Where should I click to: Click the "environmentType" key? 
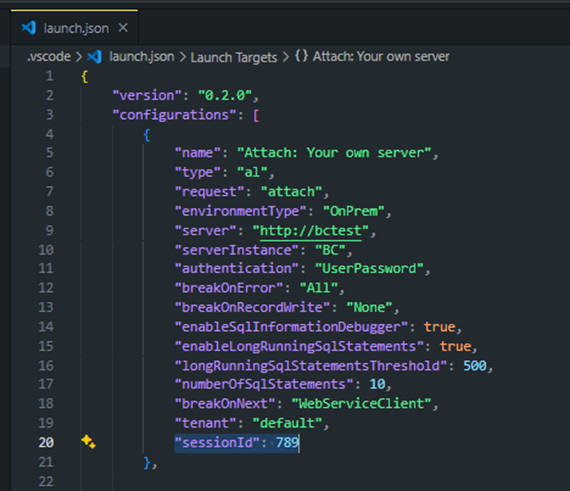point(241,212)
